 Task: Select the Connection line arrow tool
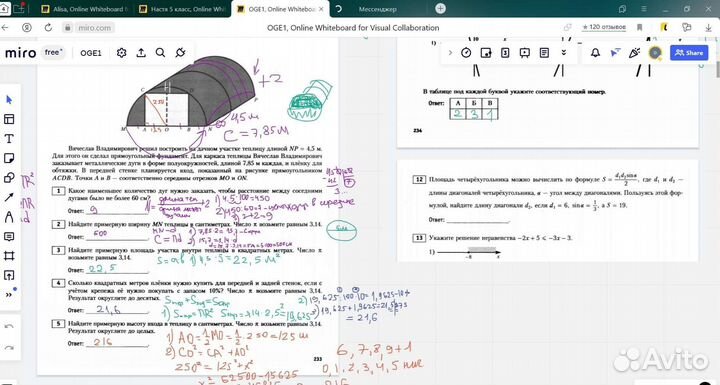9,198
